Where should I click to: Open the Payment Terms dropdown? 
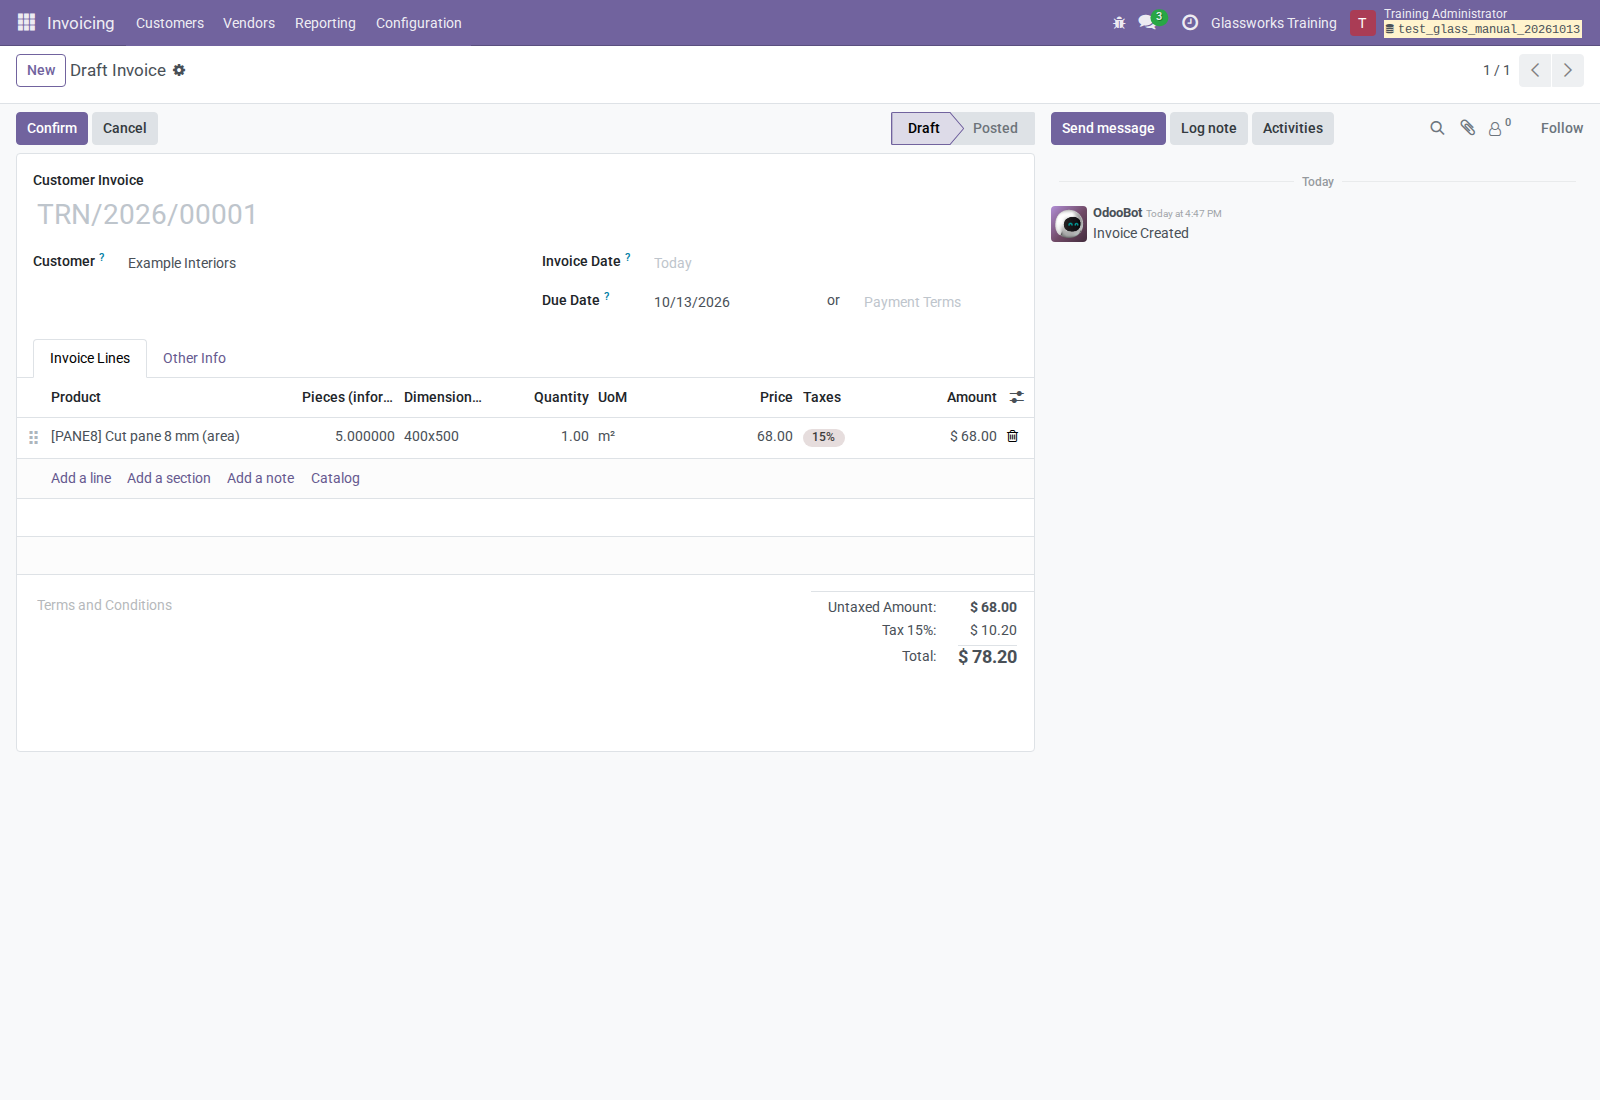(940, 302)
